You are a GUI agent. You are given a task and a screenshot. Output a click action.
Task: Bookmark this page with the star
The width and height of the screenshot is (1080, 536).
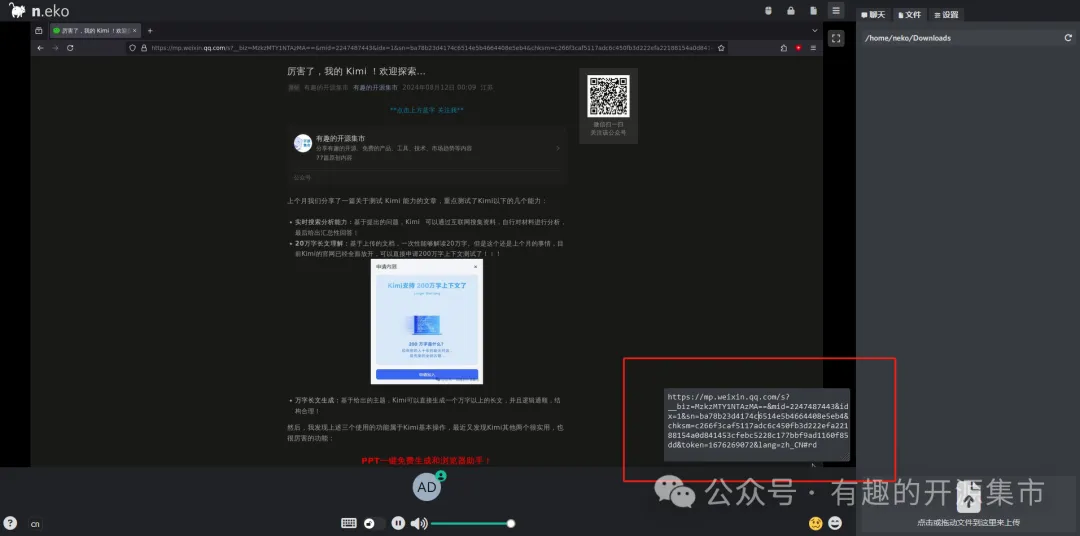click(720, 48)
